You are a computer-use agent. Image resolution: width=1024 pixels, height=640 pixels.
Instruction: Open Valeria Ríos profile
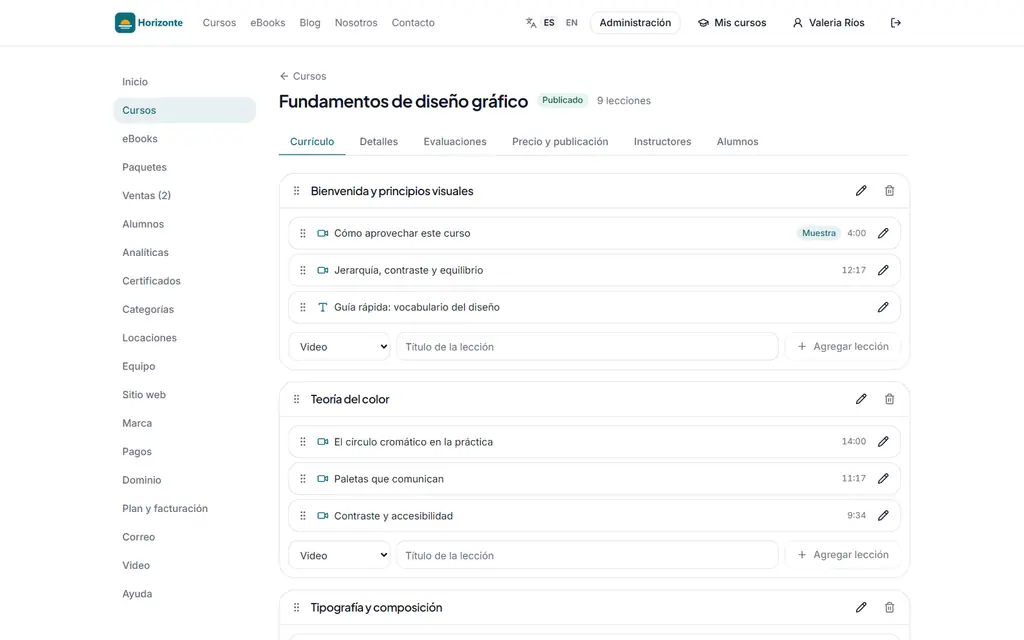tap(828, 23)
